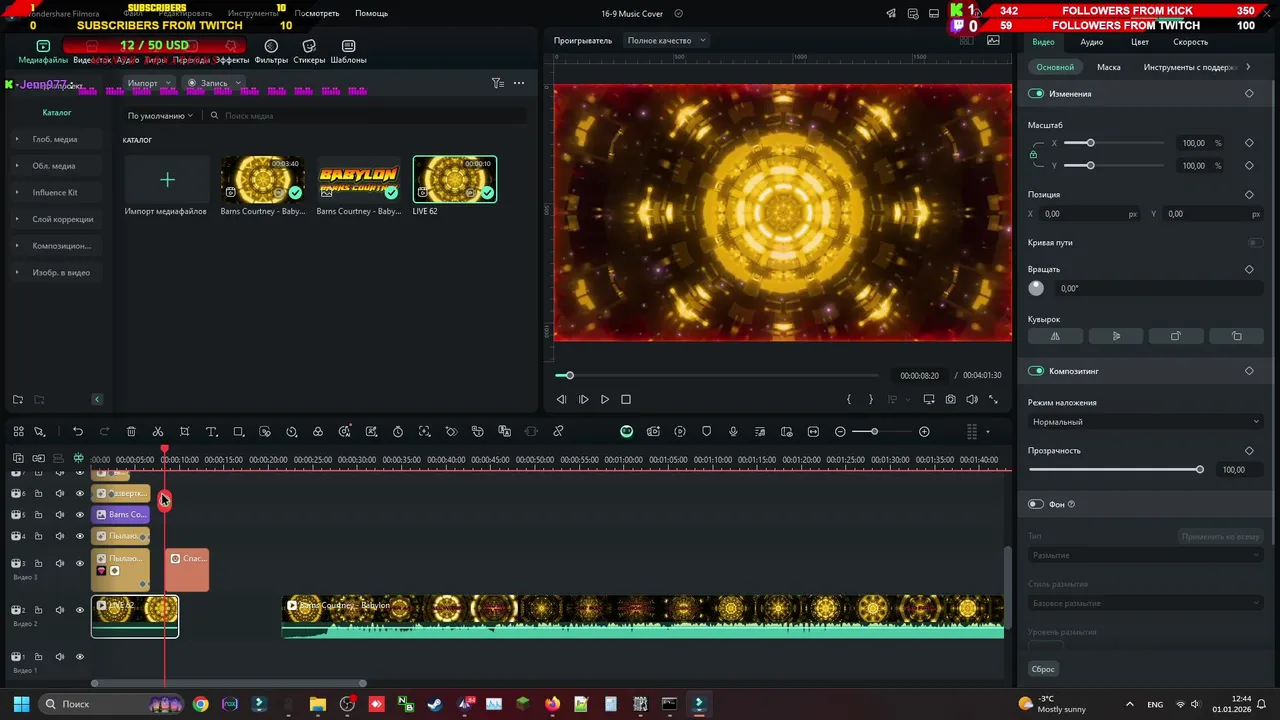Adjust the scale X slider
Screen dimensions: 1280x720
tap(1114, 143)
